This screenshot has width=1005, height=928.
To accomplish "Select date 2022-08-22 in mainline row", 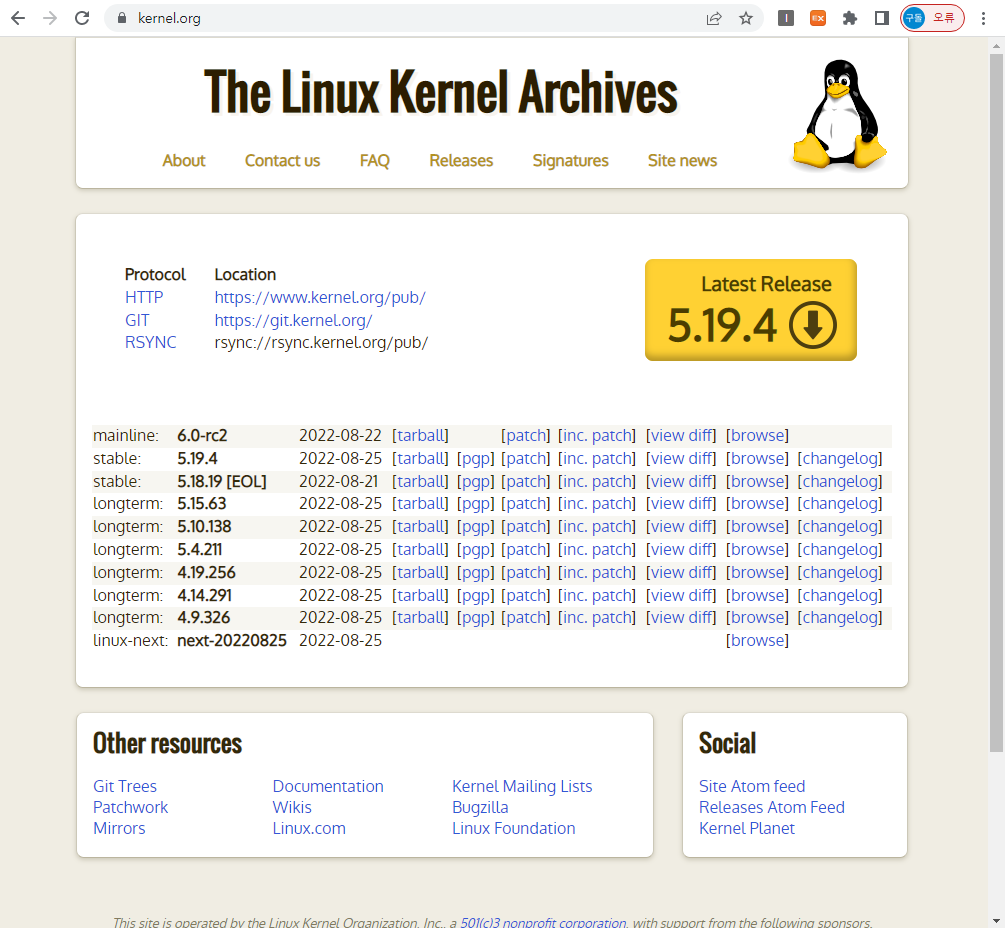I will 340,435.
